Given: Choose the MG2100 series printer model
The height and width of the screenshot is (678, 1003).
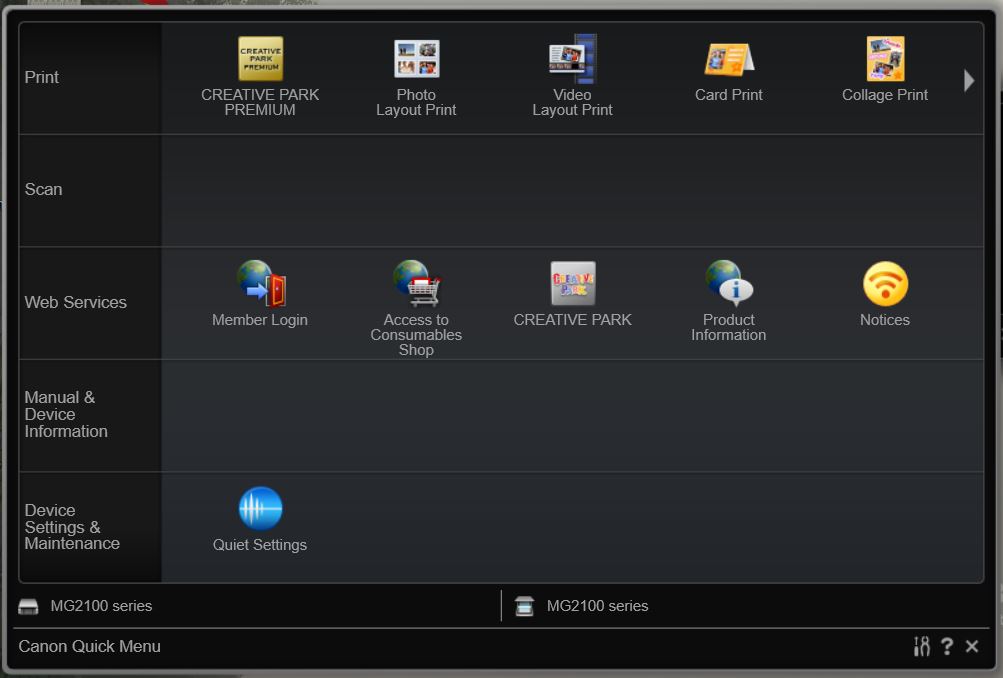Looking at the screenshot, I should coord(100,606).
